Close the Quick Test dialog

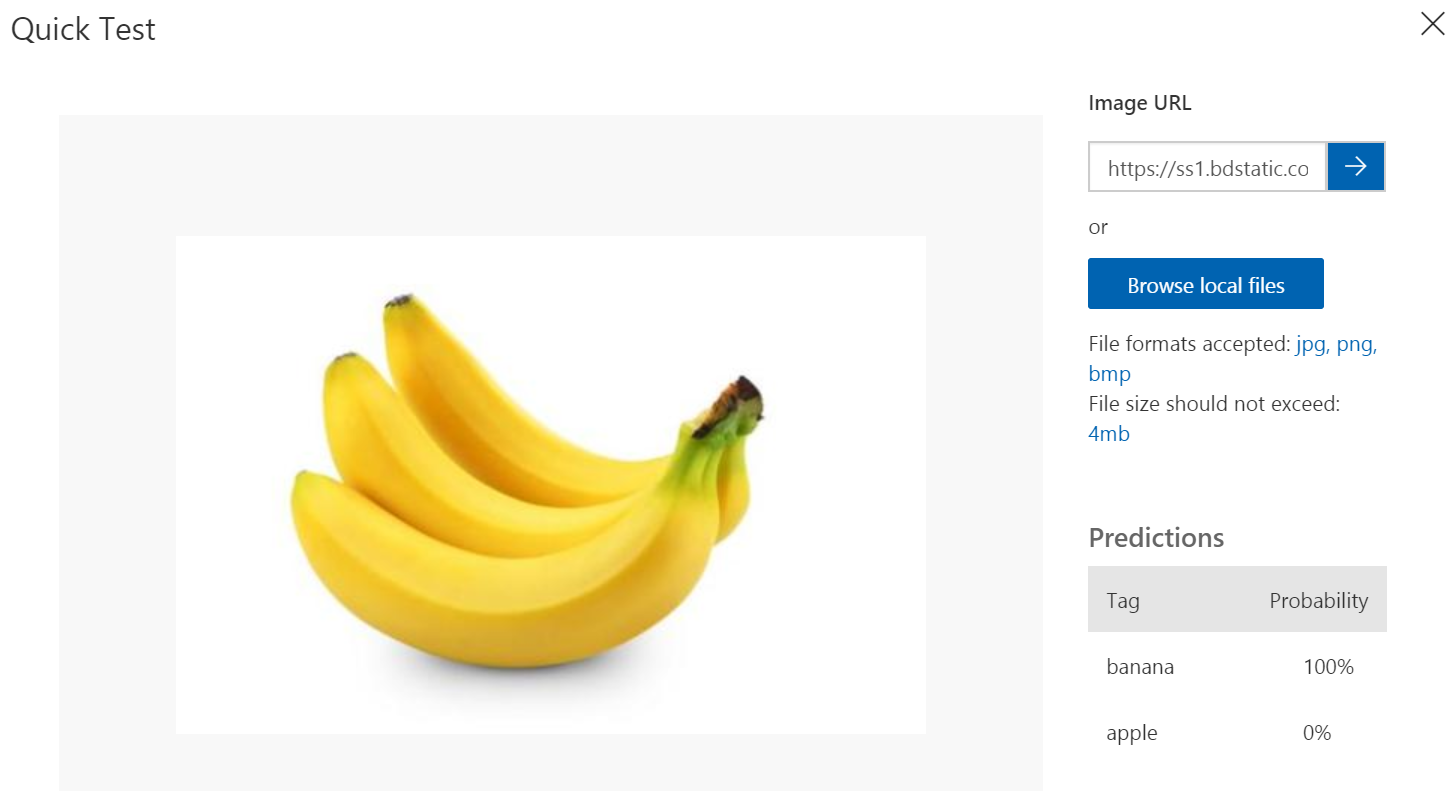[1432, 25]
